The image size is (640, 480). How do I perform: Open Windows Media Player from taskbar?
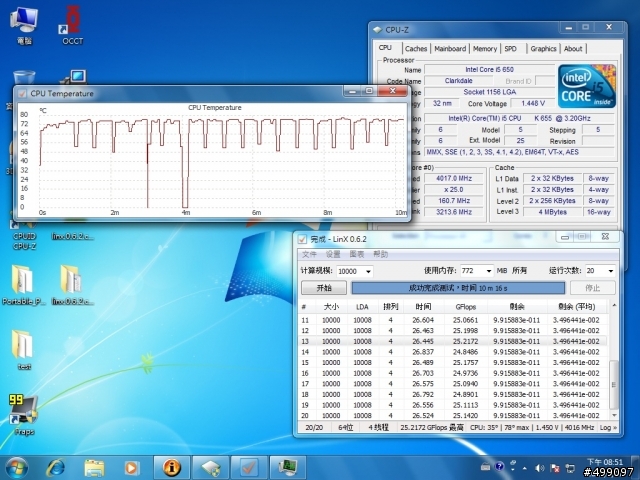[131, 468]
